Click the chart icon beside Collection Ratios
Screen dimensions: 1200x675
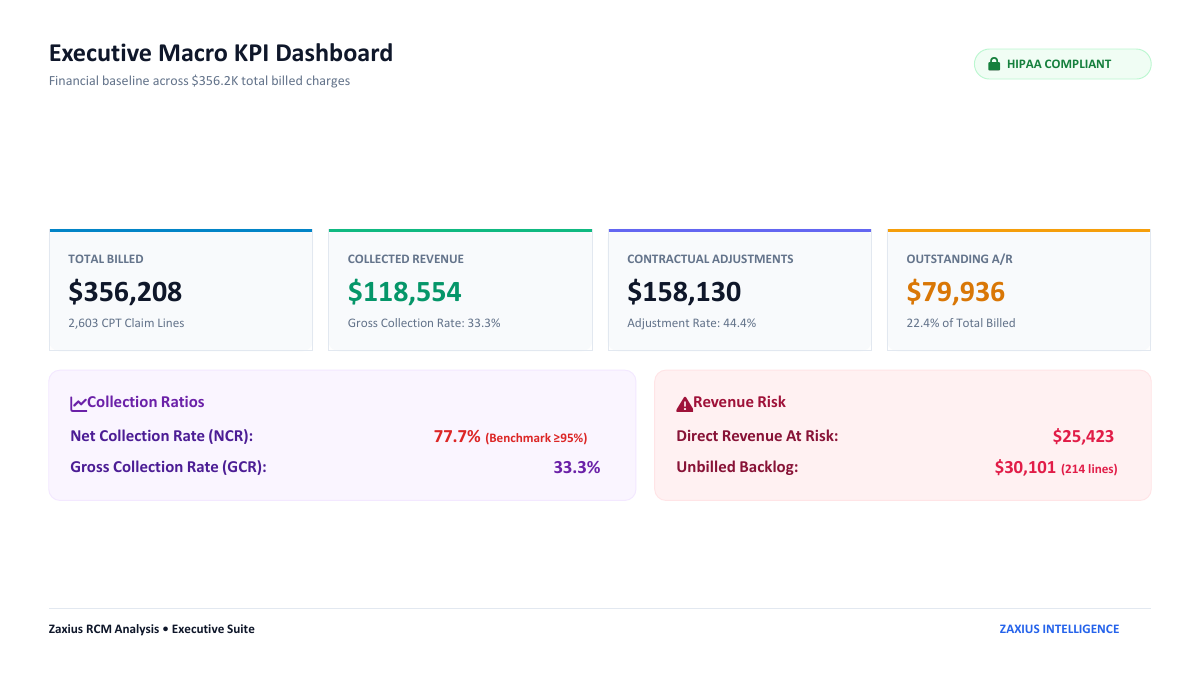79,403
